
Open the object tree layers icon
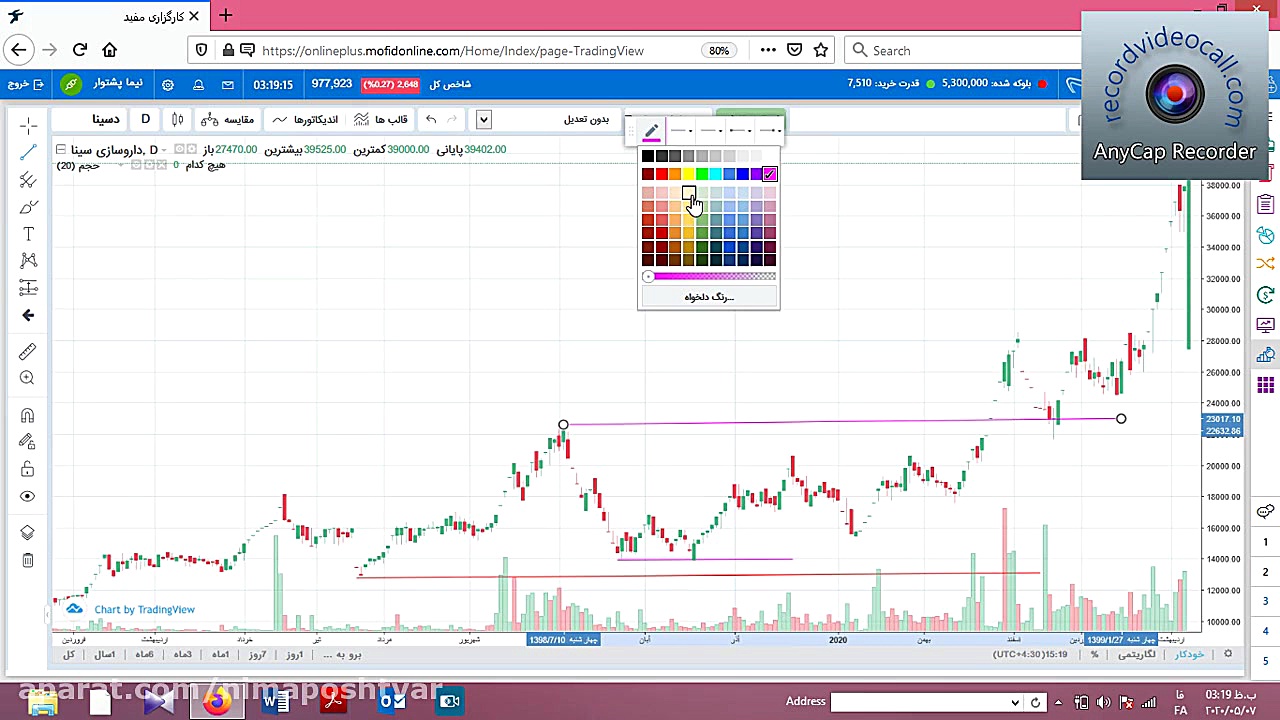click(x=28, y=533)
